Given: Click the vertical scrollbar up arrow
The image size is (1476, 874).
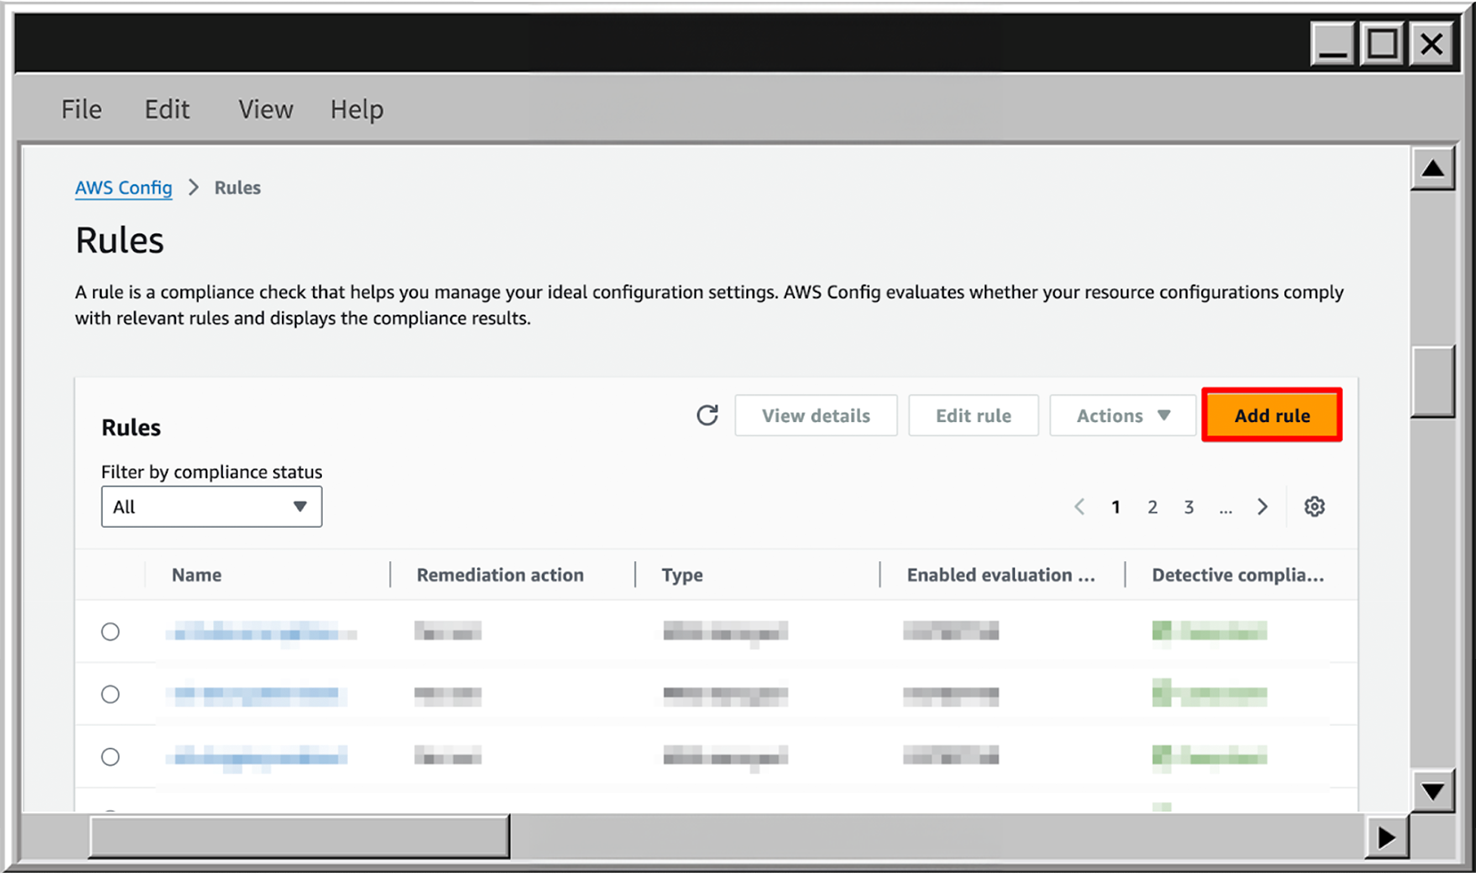Looking at the screenshot, I should tap(1432, 168).
